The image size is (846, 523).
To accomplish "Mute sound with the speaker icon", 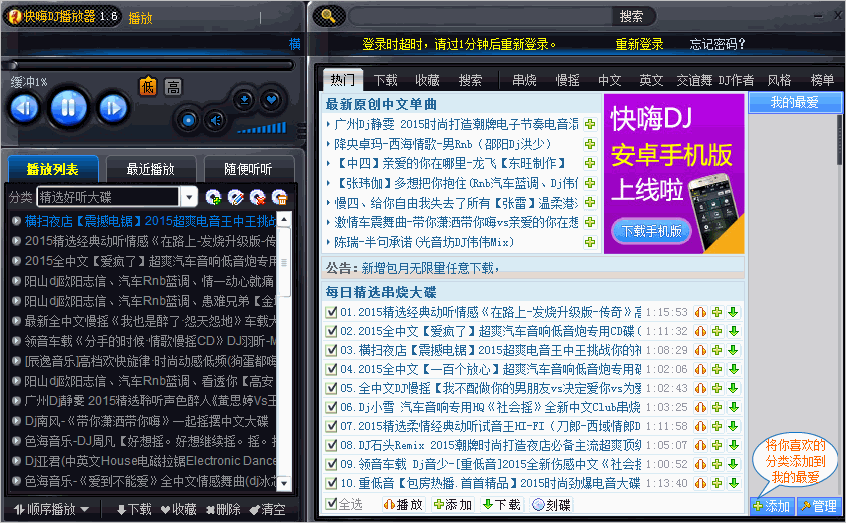I will 215,120.
